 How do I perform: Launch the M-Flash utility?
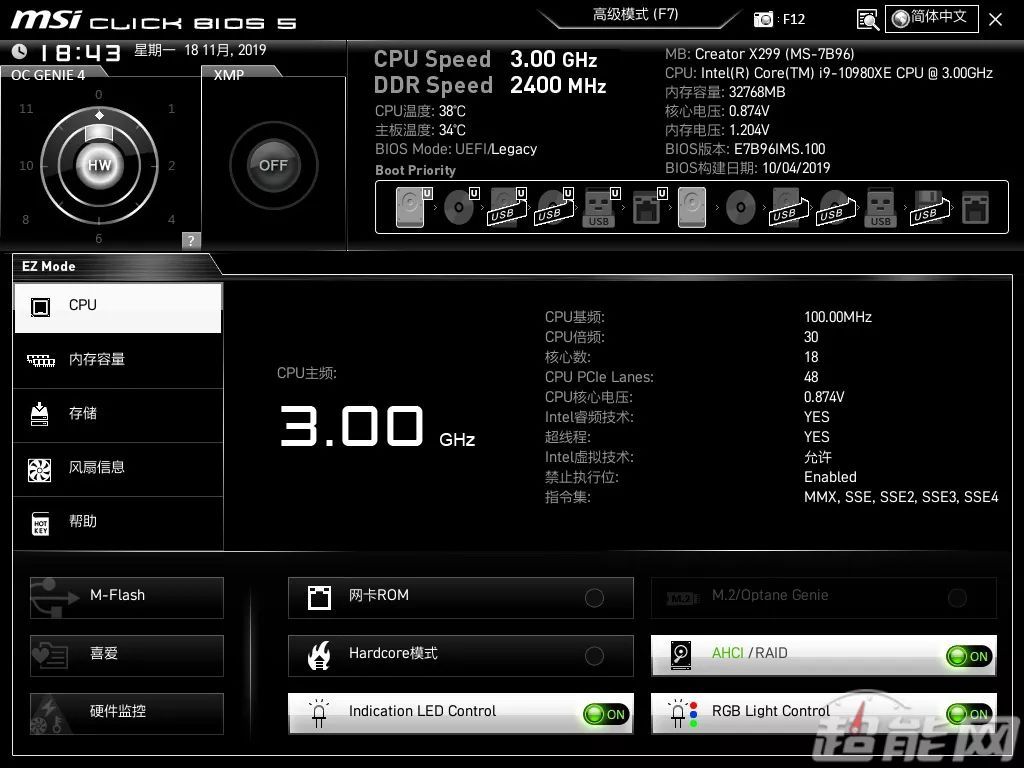(x=127, y=597)
